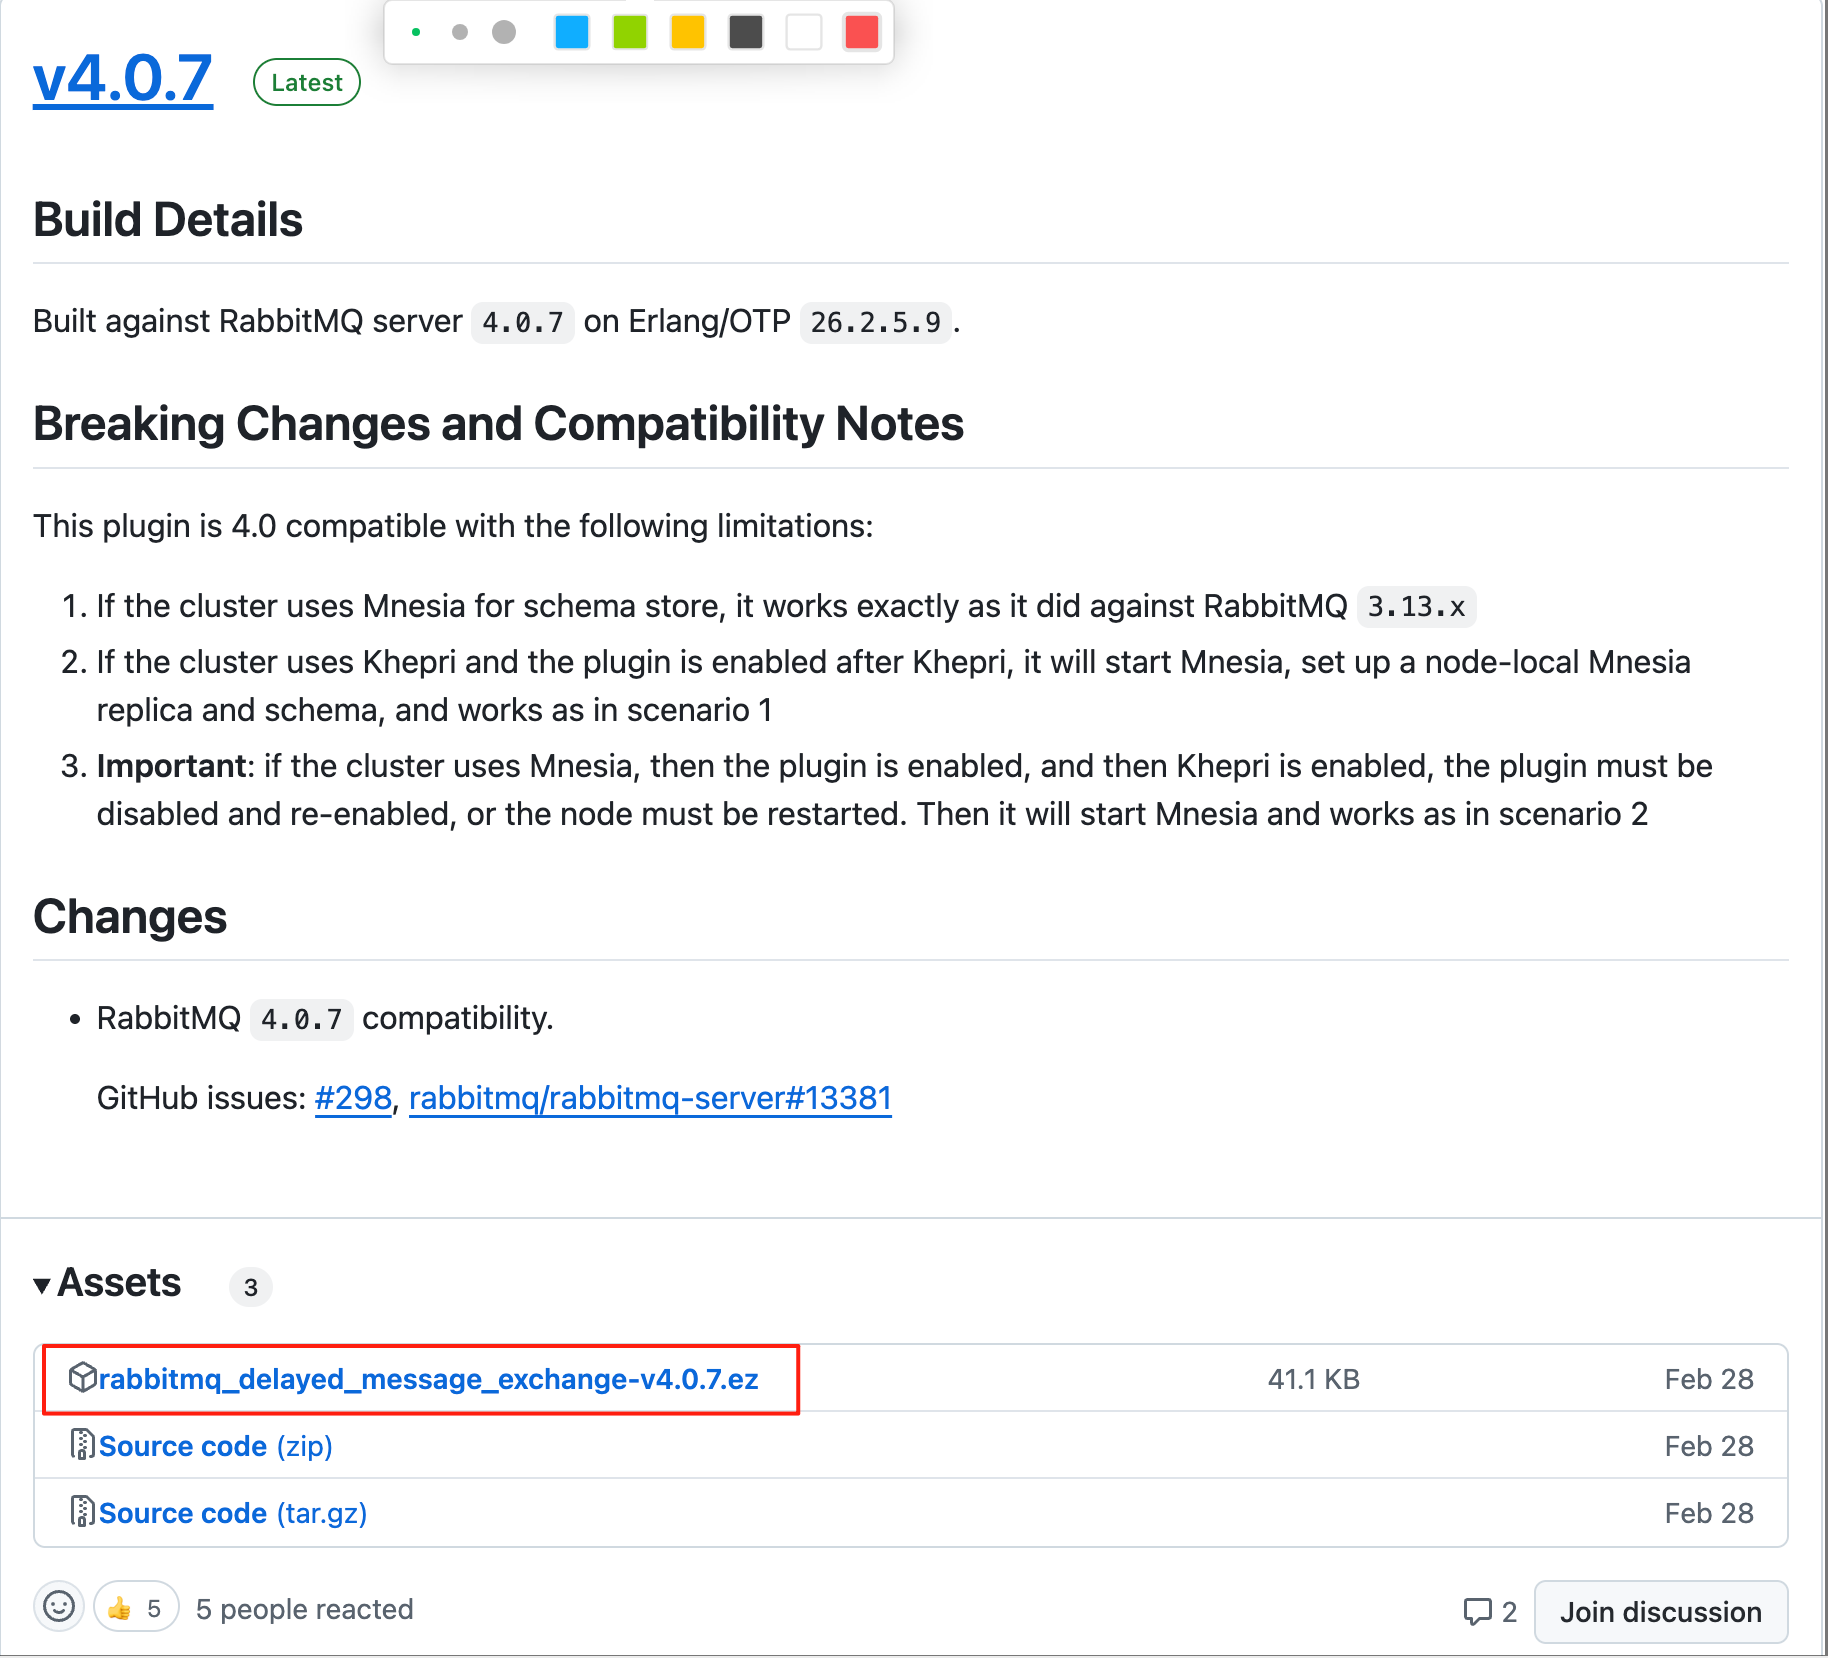Image resolution: width=1828 pixels, height=1658 pixels.
Task: Open the smiley add-reaction picker
Action: pyautogui.click(x=59, y=1607)
